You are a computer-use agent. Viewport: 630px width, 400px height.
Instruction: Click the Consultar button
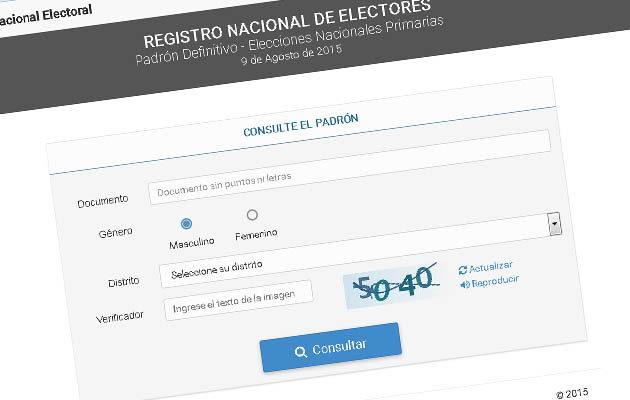coord(331,347)
